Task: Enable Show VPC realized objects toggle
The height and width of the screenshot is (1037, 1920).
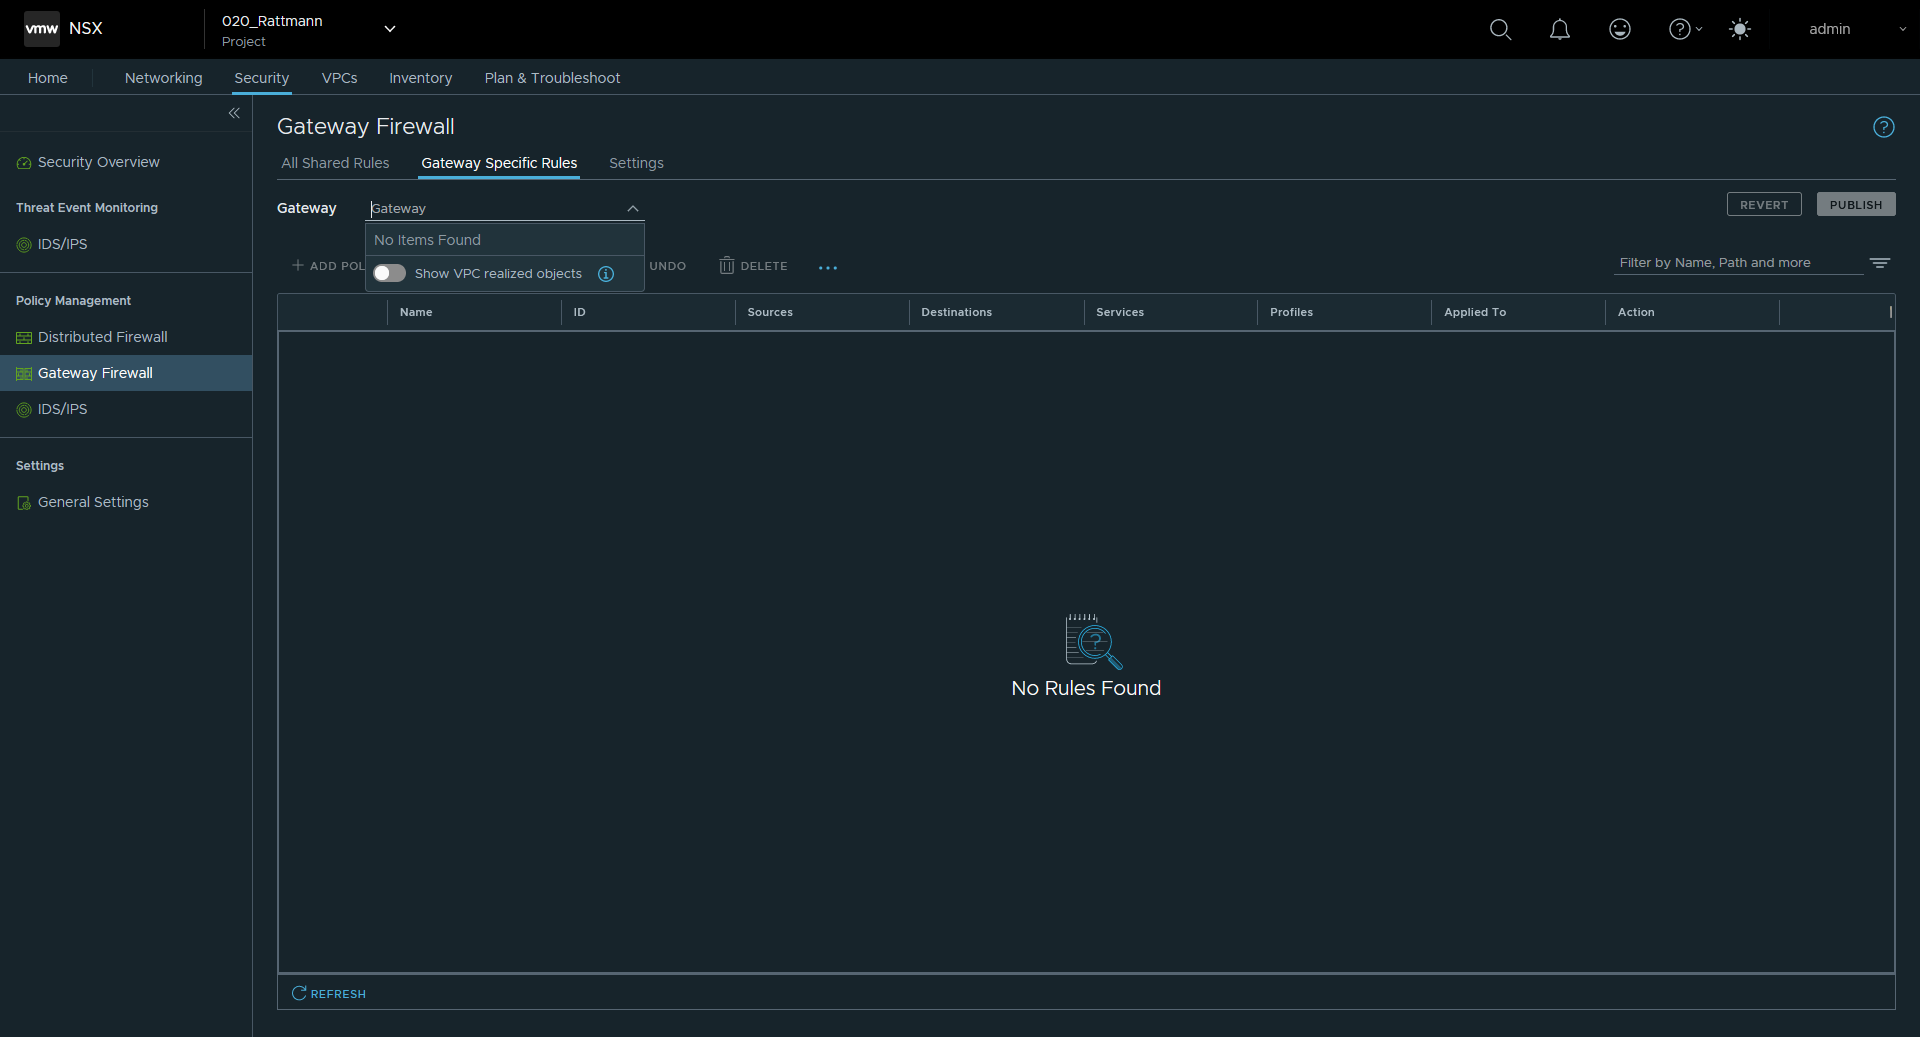Action: (x=389, y=274)
